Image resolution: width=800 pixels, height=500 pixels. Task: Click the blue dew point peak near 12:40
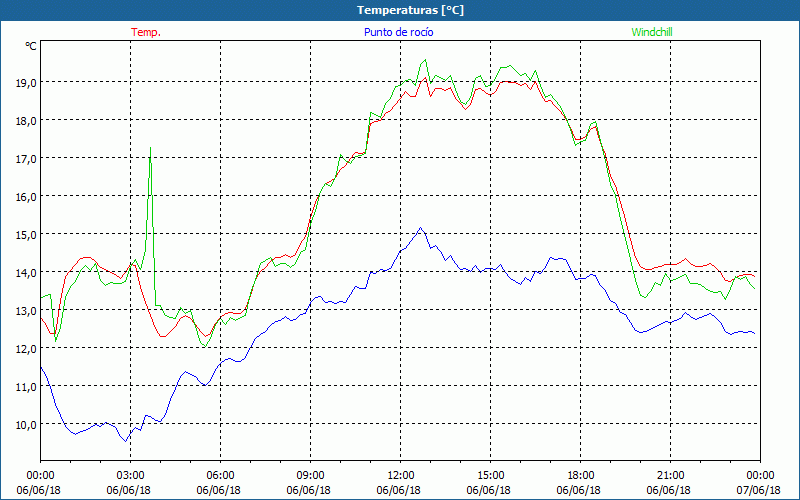coord(420,228)
